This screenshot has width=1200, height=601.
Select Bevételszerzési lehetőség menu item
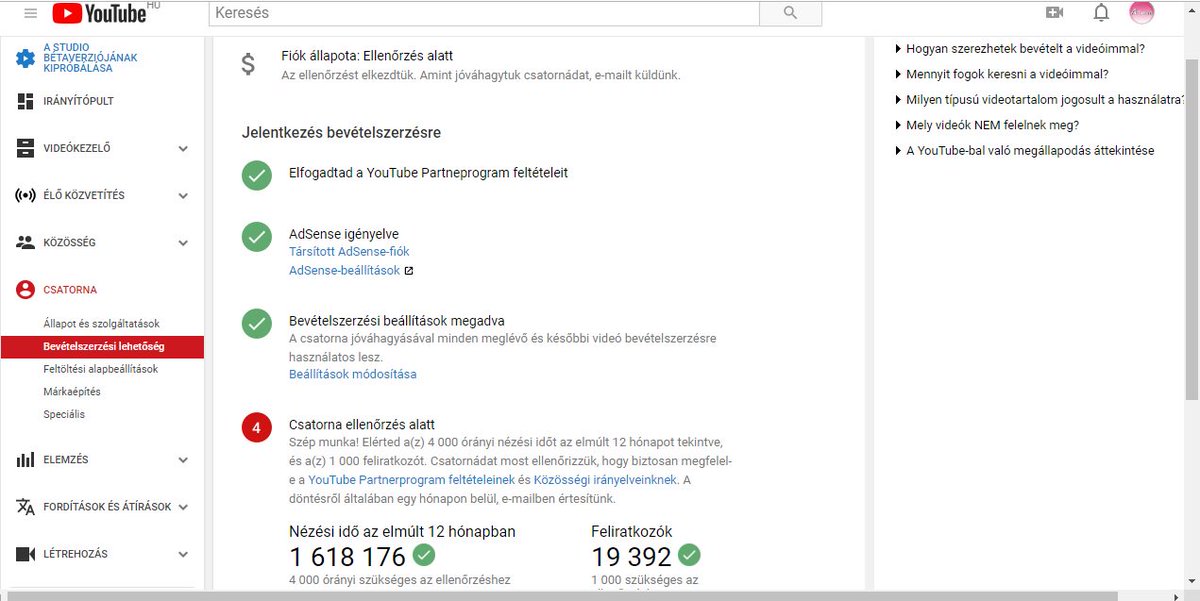(x=102, y=347)
